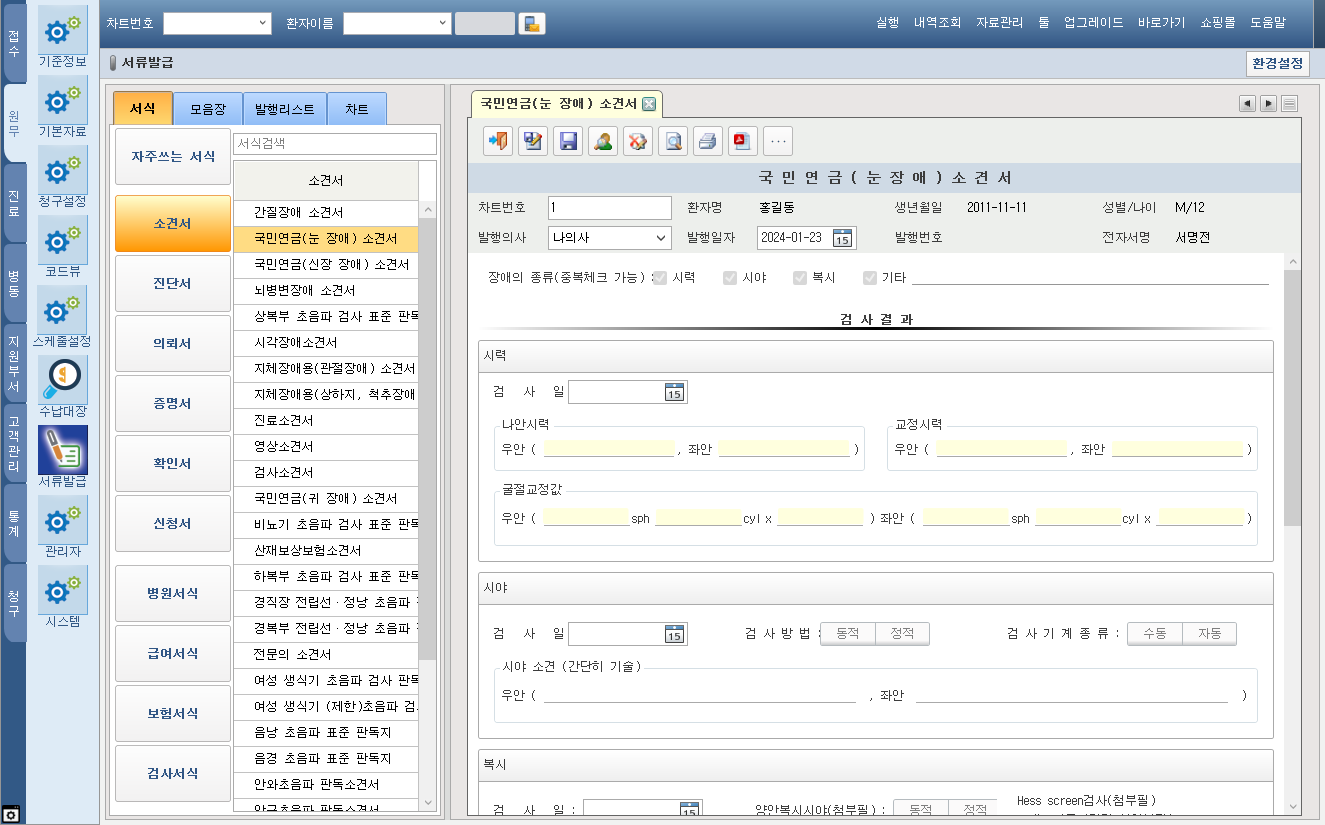This screenshot has width=1325, height=825.
Task: Toggle the 복시 checkbox
Action: (x=800, y=278)
